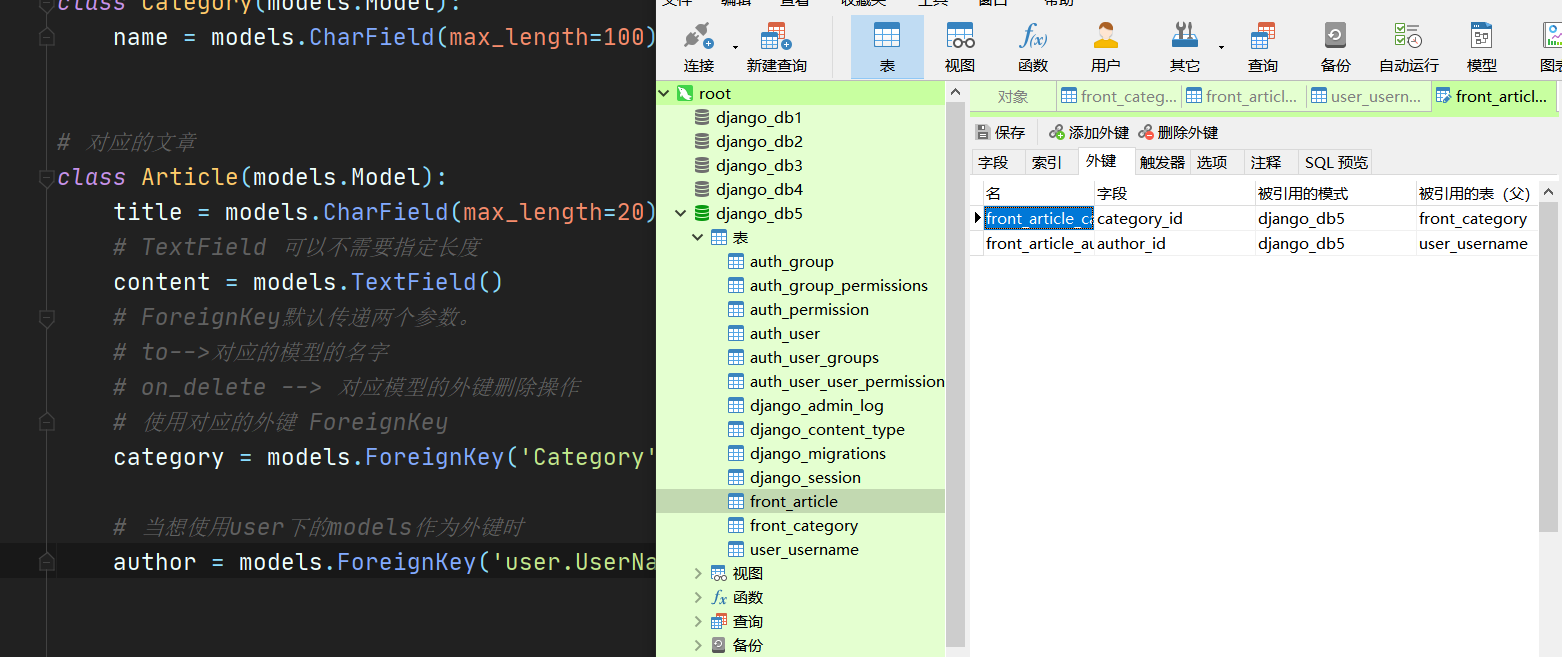This screenshot has height=657, width=1562.
Task: Open dropdown arrow next to Connection icon
Action: tap(736, 47)
